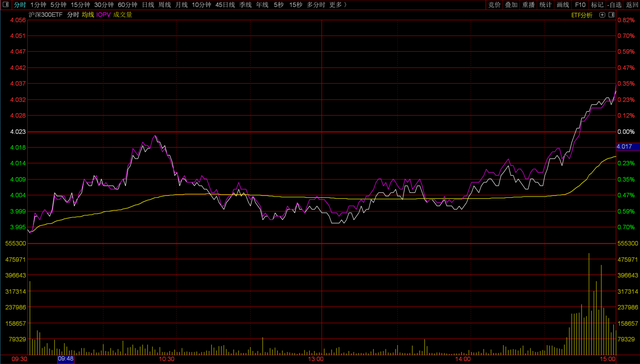Remove stock via -自选 button
Image resolution: width=640 pixels, height=364 pixels.
(x=614, y=5)
